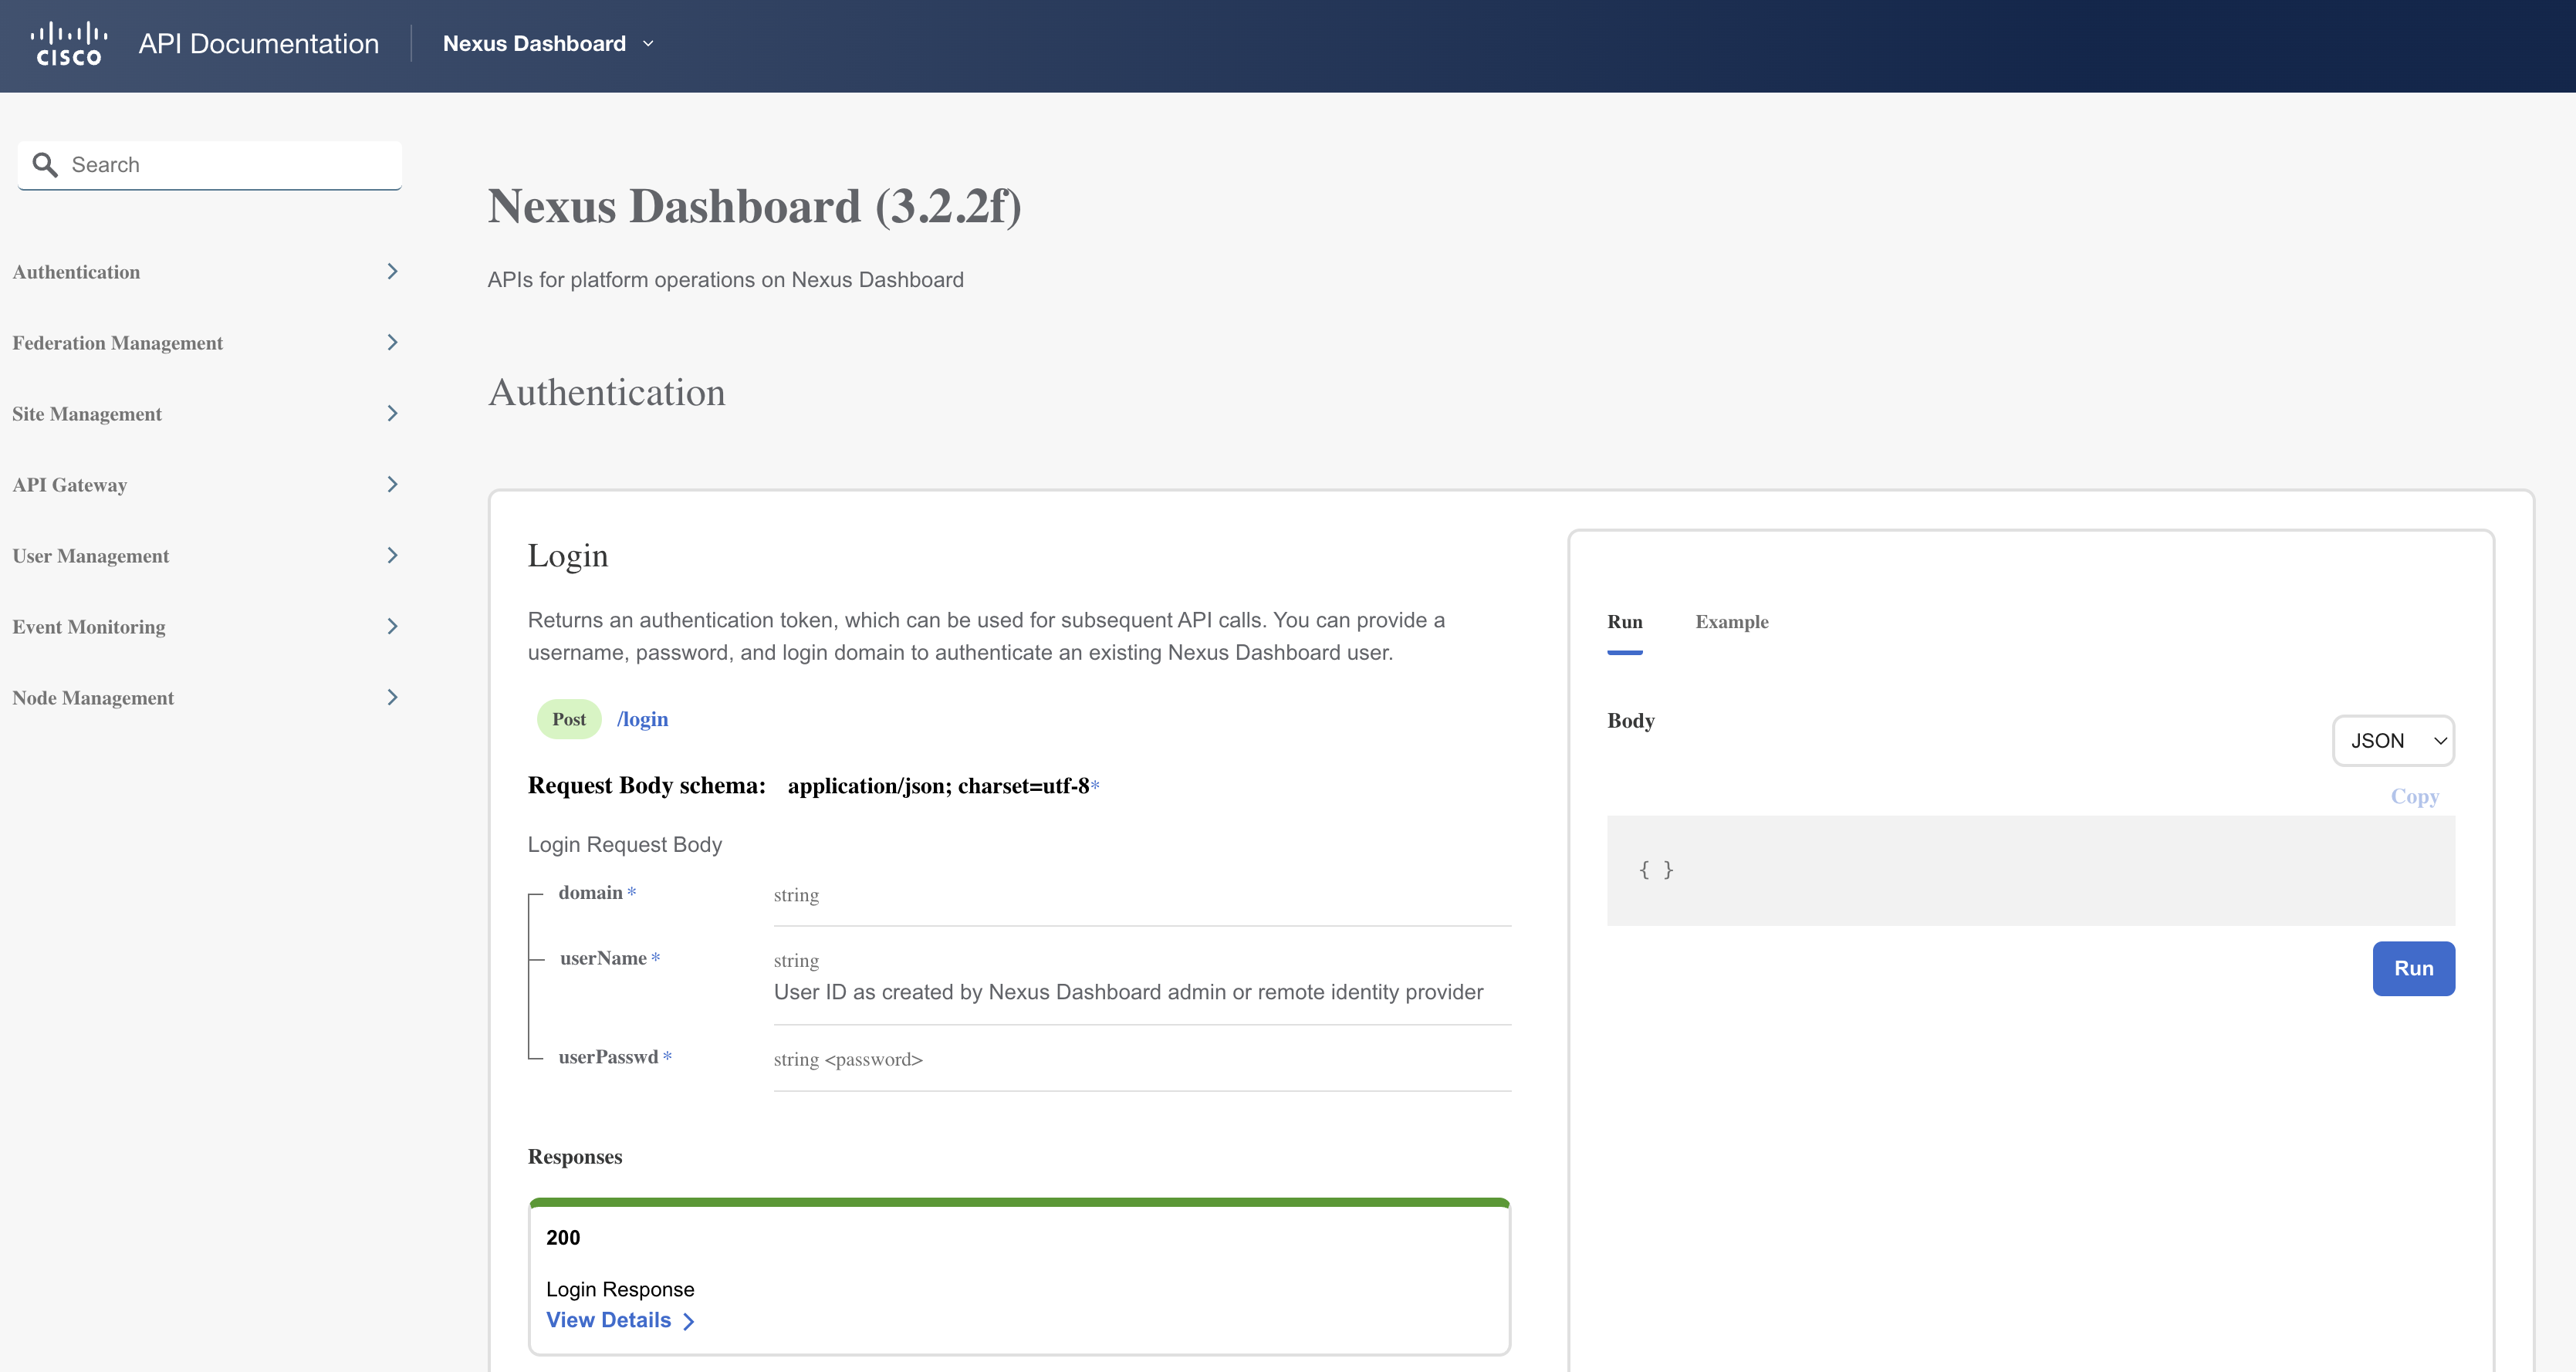
Task: Click the Body label in Run panel
Action: click(x=1631, y=721)
